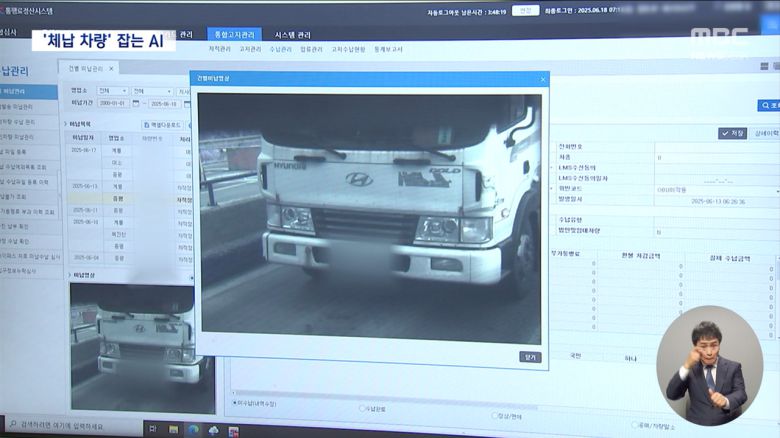Click the enlarged truck image in the popup
Image resolution: width=780 pixels, height=438 pixels.
(370, 218)
